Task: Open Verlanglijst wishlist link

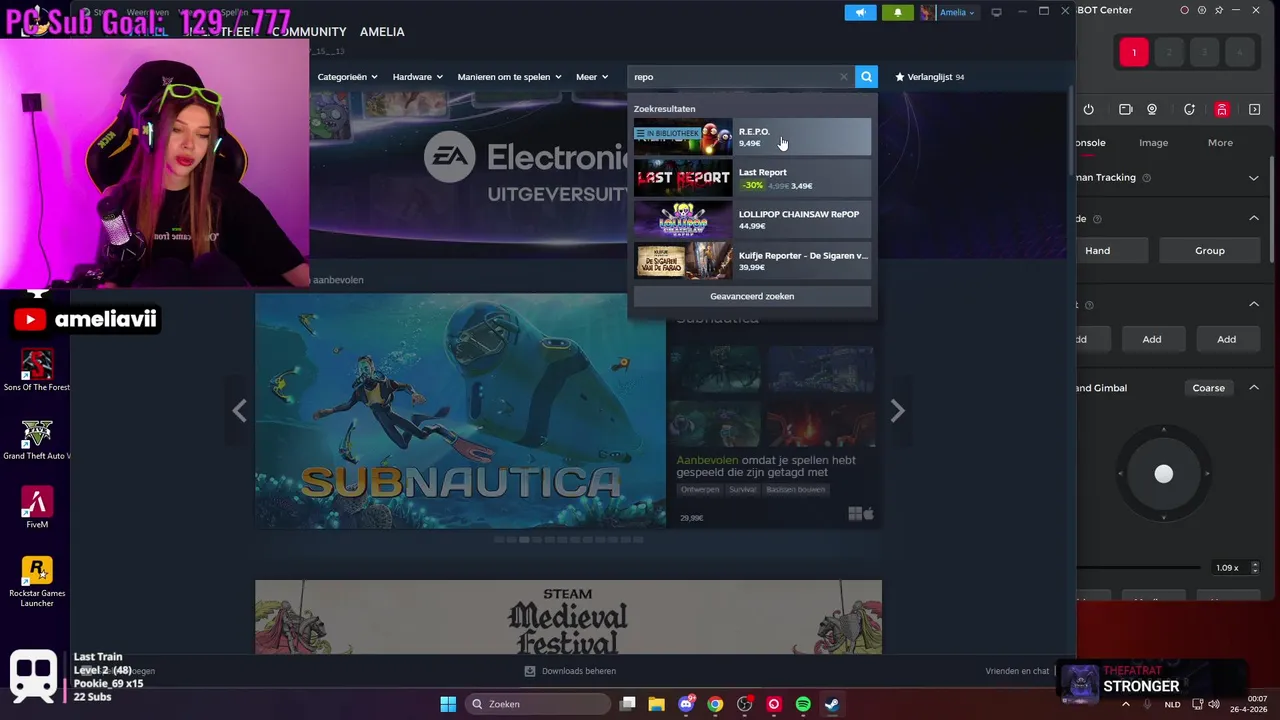Action: pos(930,77)
